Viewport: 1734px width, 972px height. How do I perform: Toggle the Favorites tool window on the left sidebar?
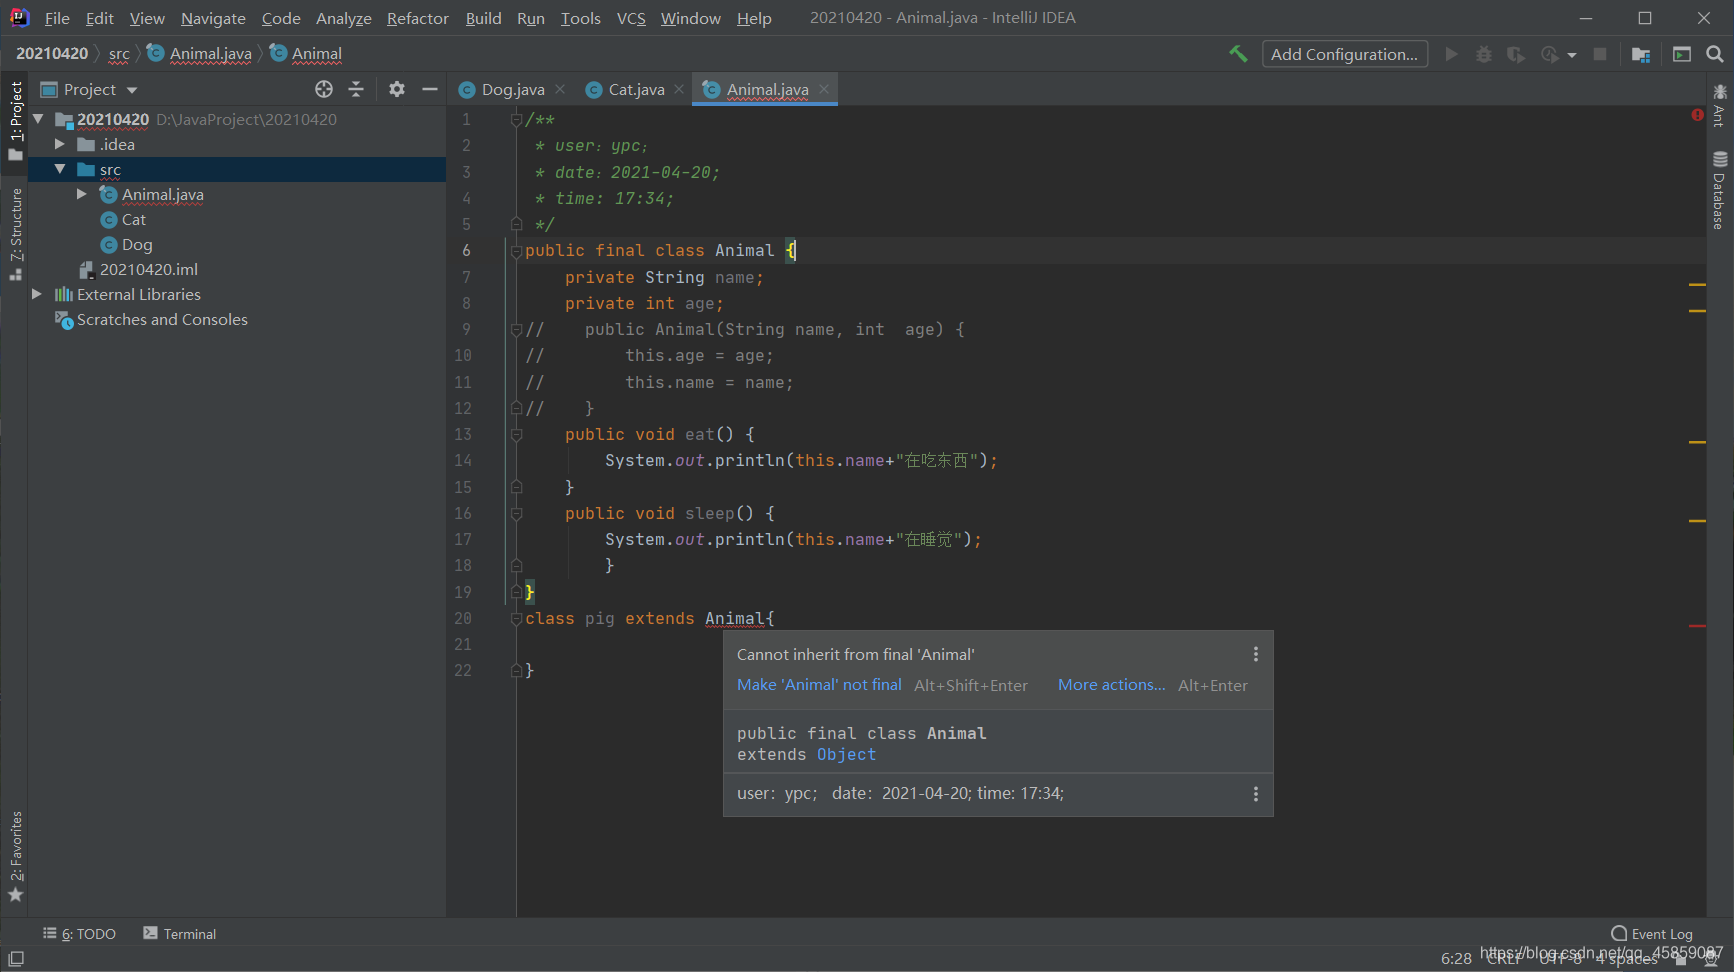click(x=16, y=856)
